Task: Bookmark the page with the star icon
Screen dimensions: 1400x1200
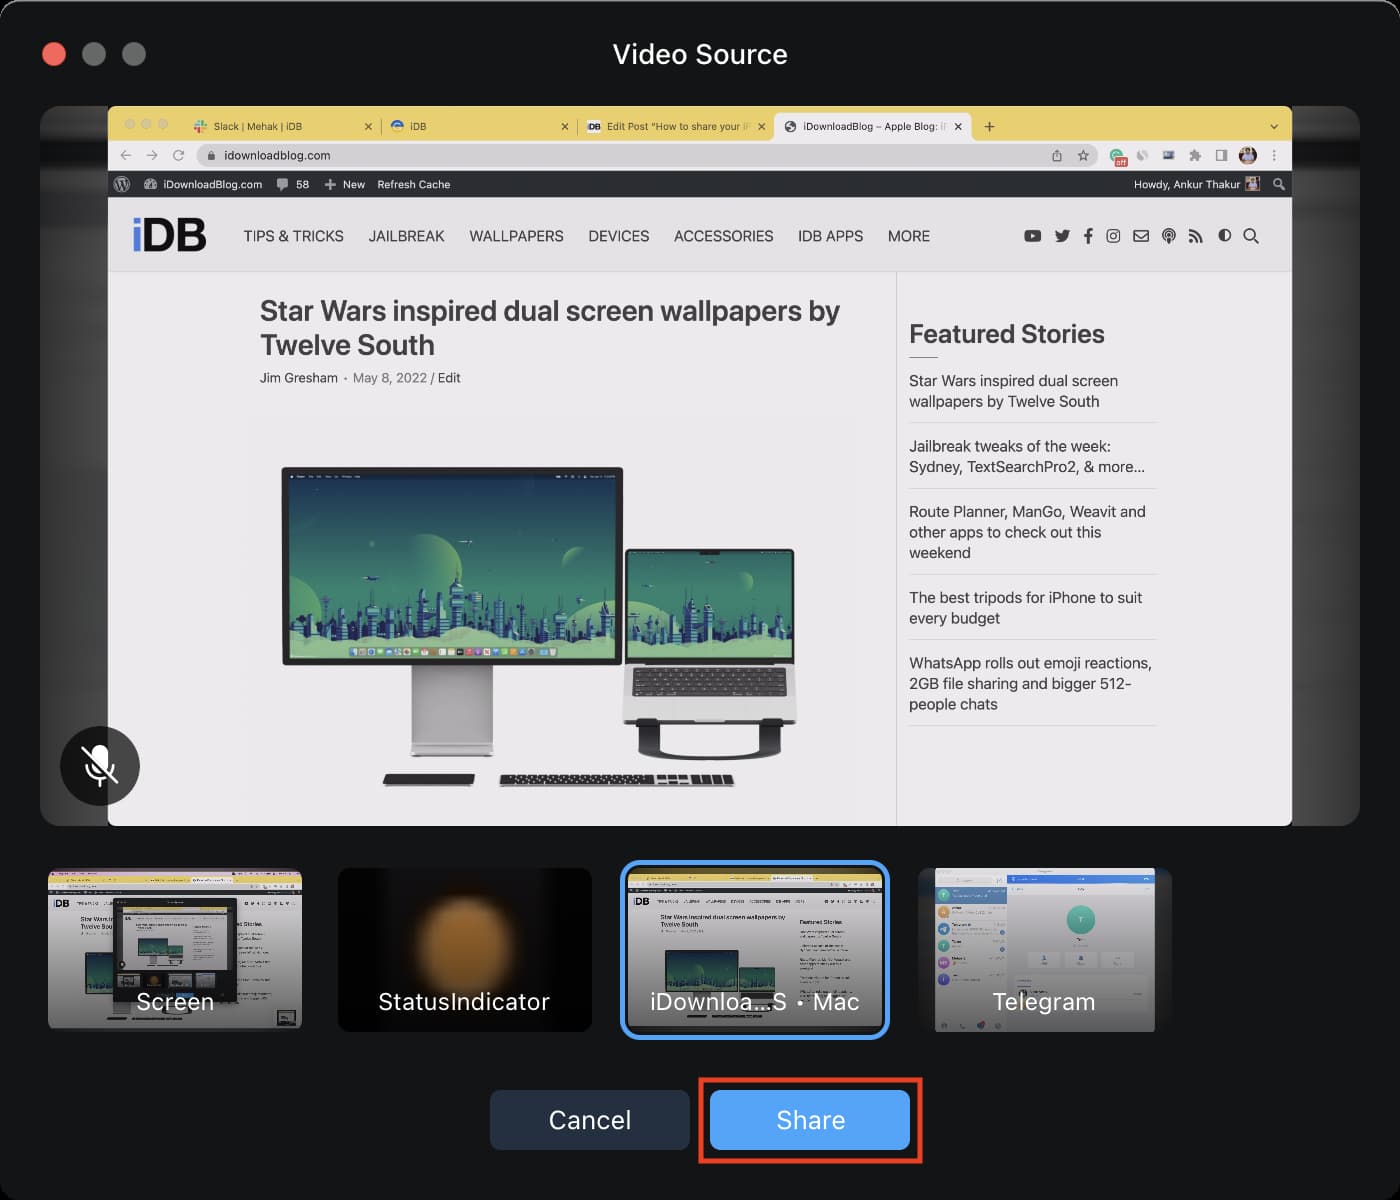Action: [x=1083, y=155]
